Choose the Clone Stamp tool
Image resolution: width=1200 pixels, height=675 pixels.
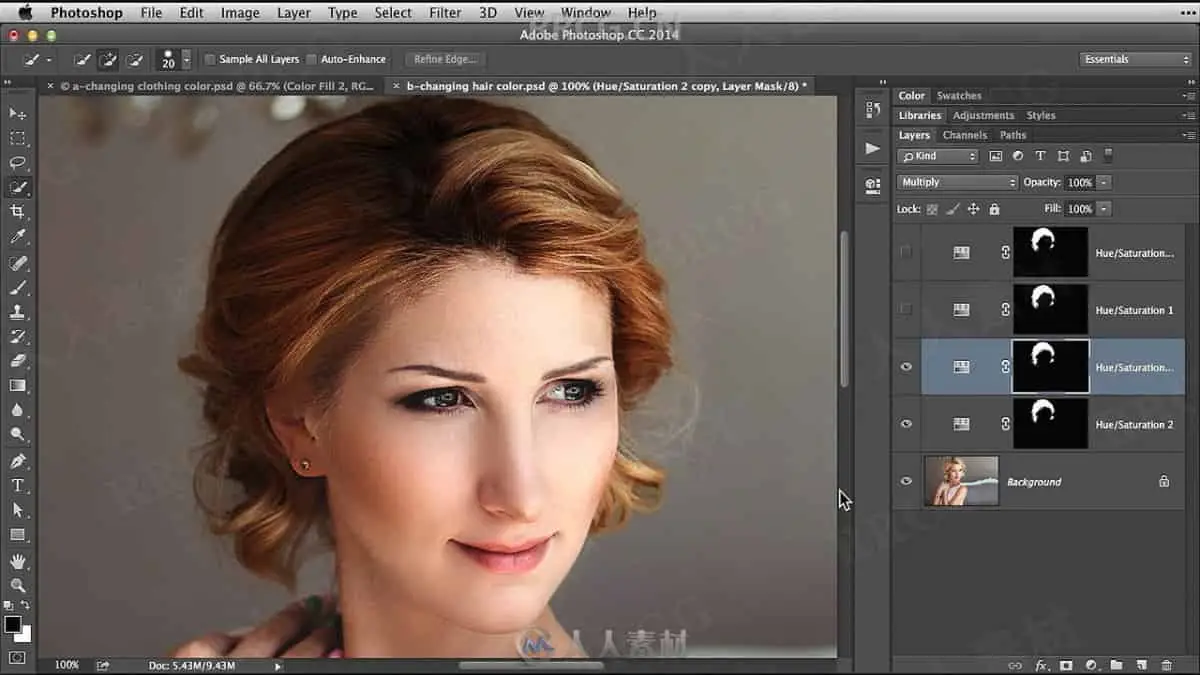click(x=18, y=312)
